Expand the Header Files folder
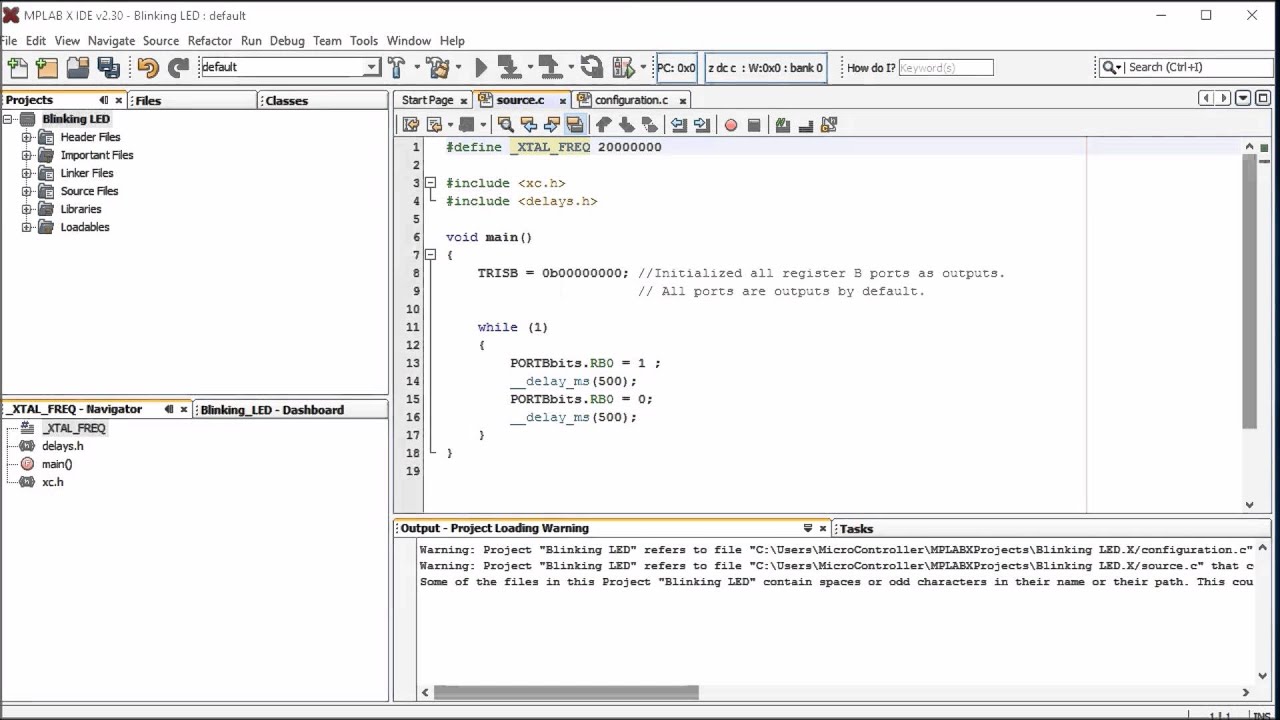This screenshot has width=1280, height=720. coord(27,137)
